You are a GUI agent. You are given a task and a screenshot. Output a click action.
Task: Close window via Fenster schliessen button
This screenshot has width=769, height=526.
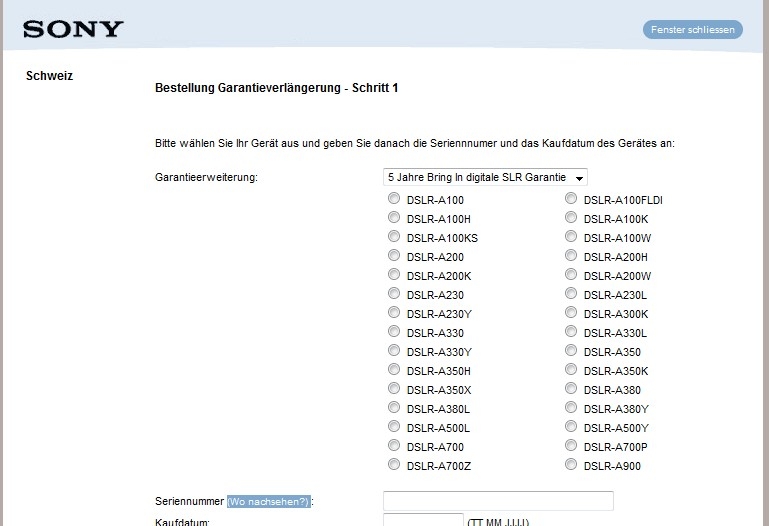tap(692, 30)
